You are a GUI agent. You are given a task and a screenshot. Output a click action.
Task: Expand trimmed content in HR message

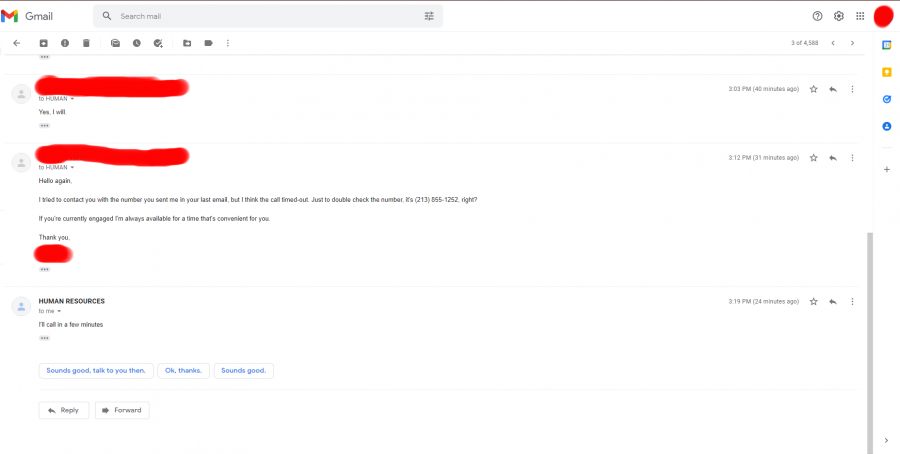click(44, 338)
